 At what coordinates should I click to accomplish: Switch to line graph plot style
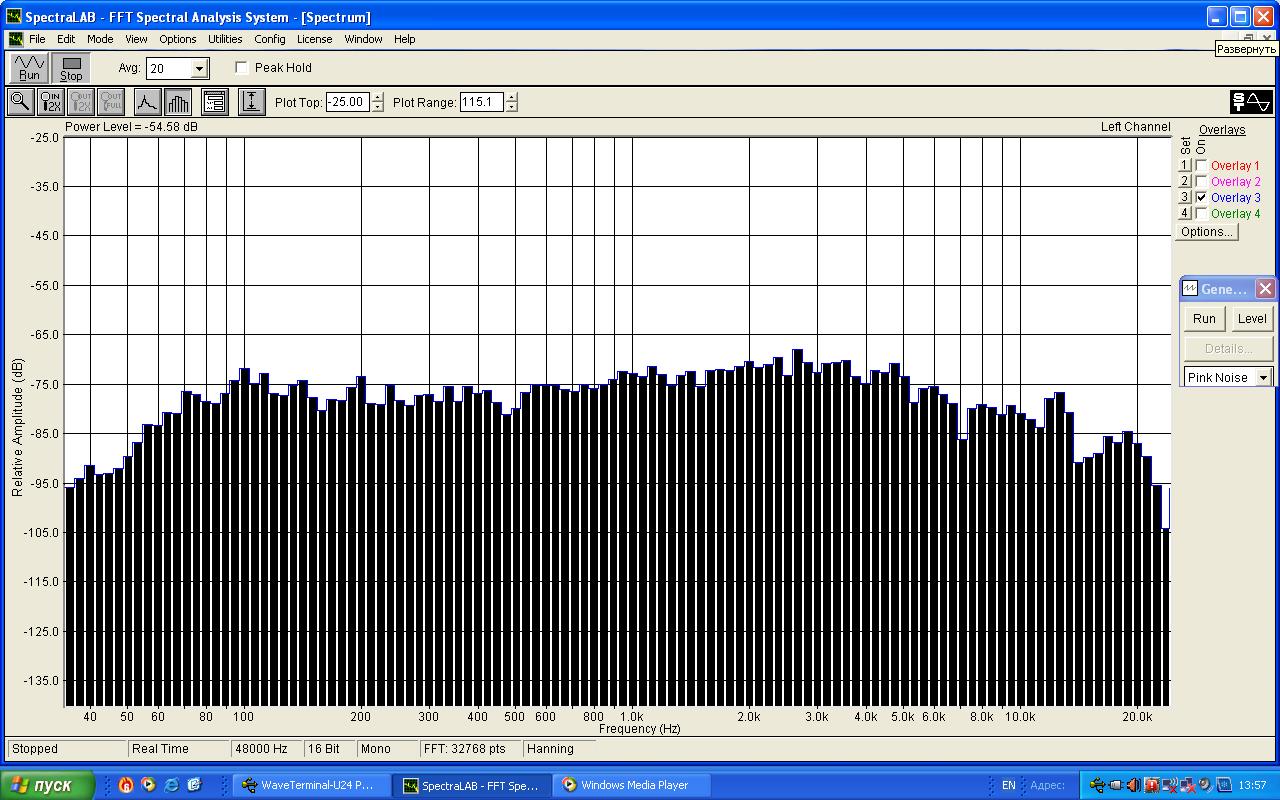(147, 102)
